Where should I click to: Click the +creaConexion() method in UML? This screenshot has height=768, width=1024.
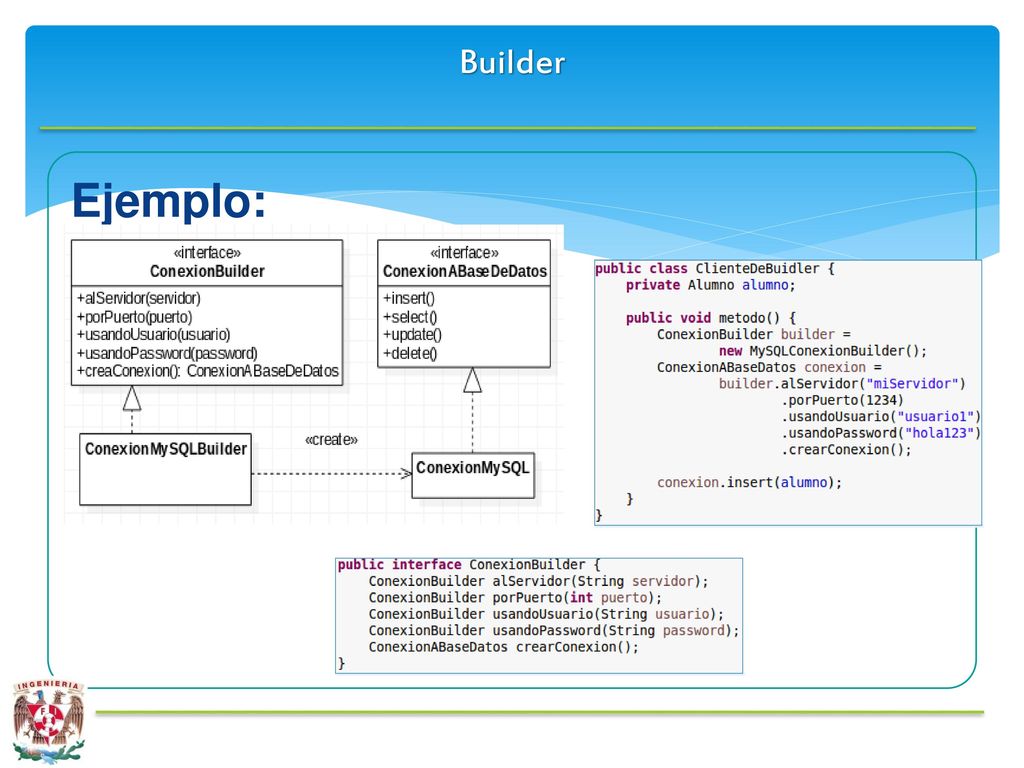(x=208, y=371)
